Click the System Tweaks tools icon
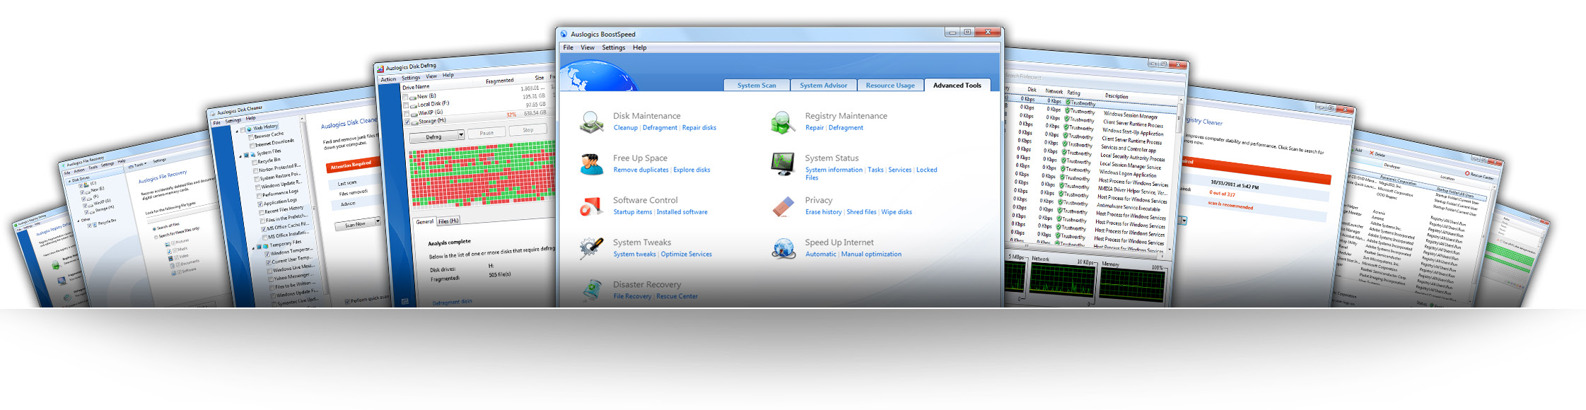 tap(591, 247)
